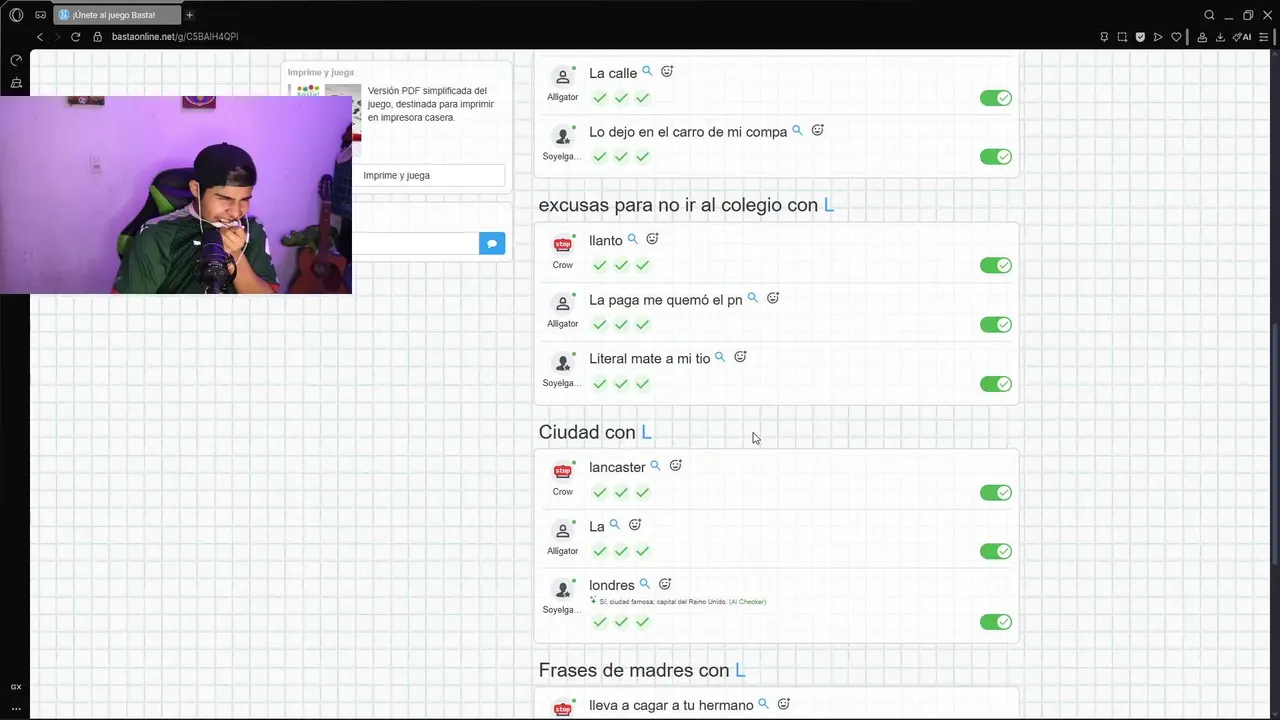Click search icon beside 'llanto'
The image size is (1280, 720).
click(x=632, y=239)
